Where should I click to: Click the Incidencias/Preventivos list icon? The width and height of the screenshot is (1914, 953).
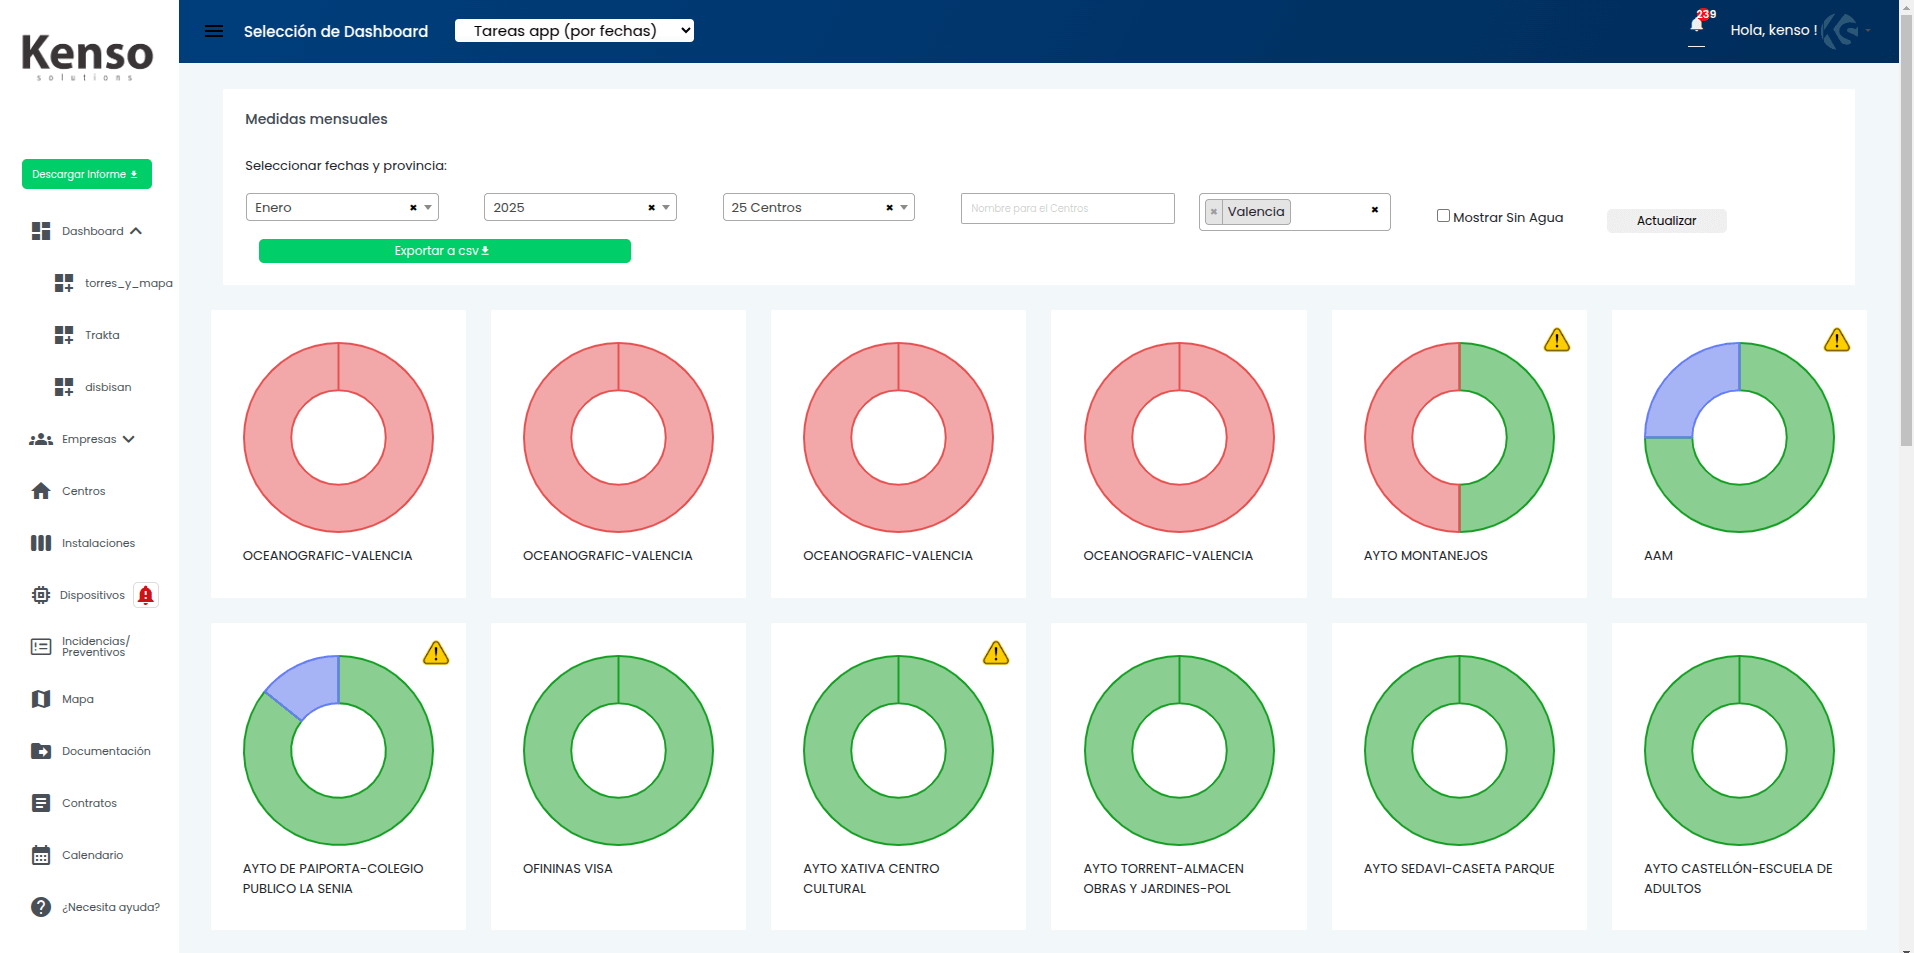tap(41, 647)
